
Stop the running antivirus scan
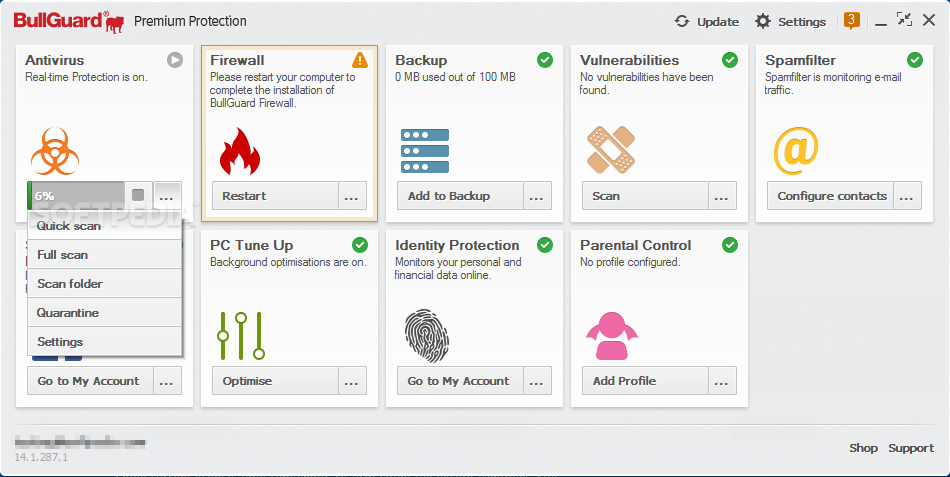pos(138,195)
